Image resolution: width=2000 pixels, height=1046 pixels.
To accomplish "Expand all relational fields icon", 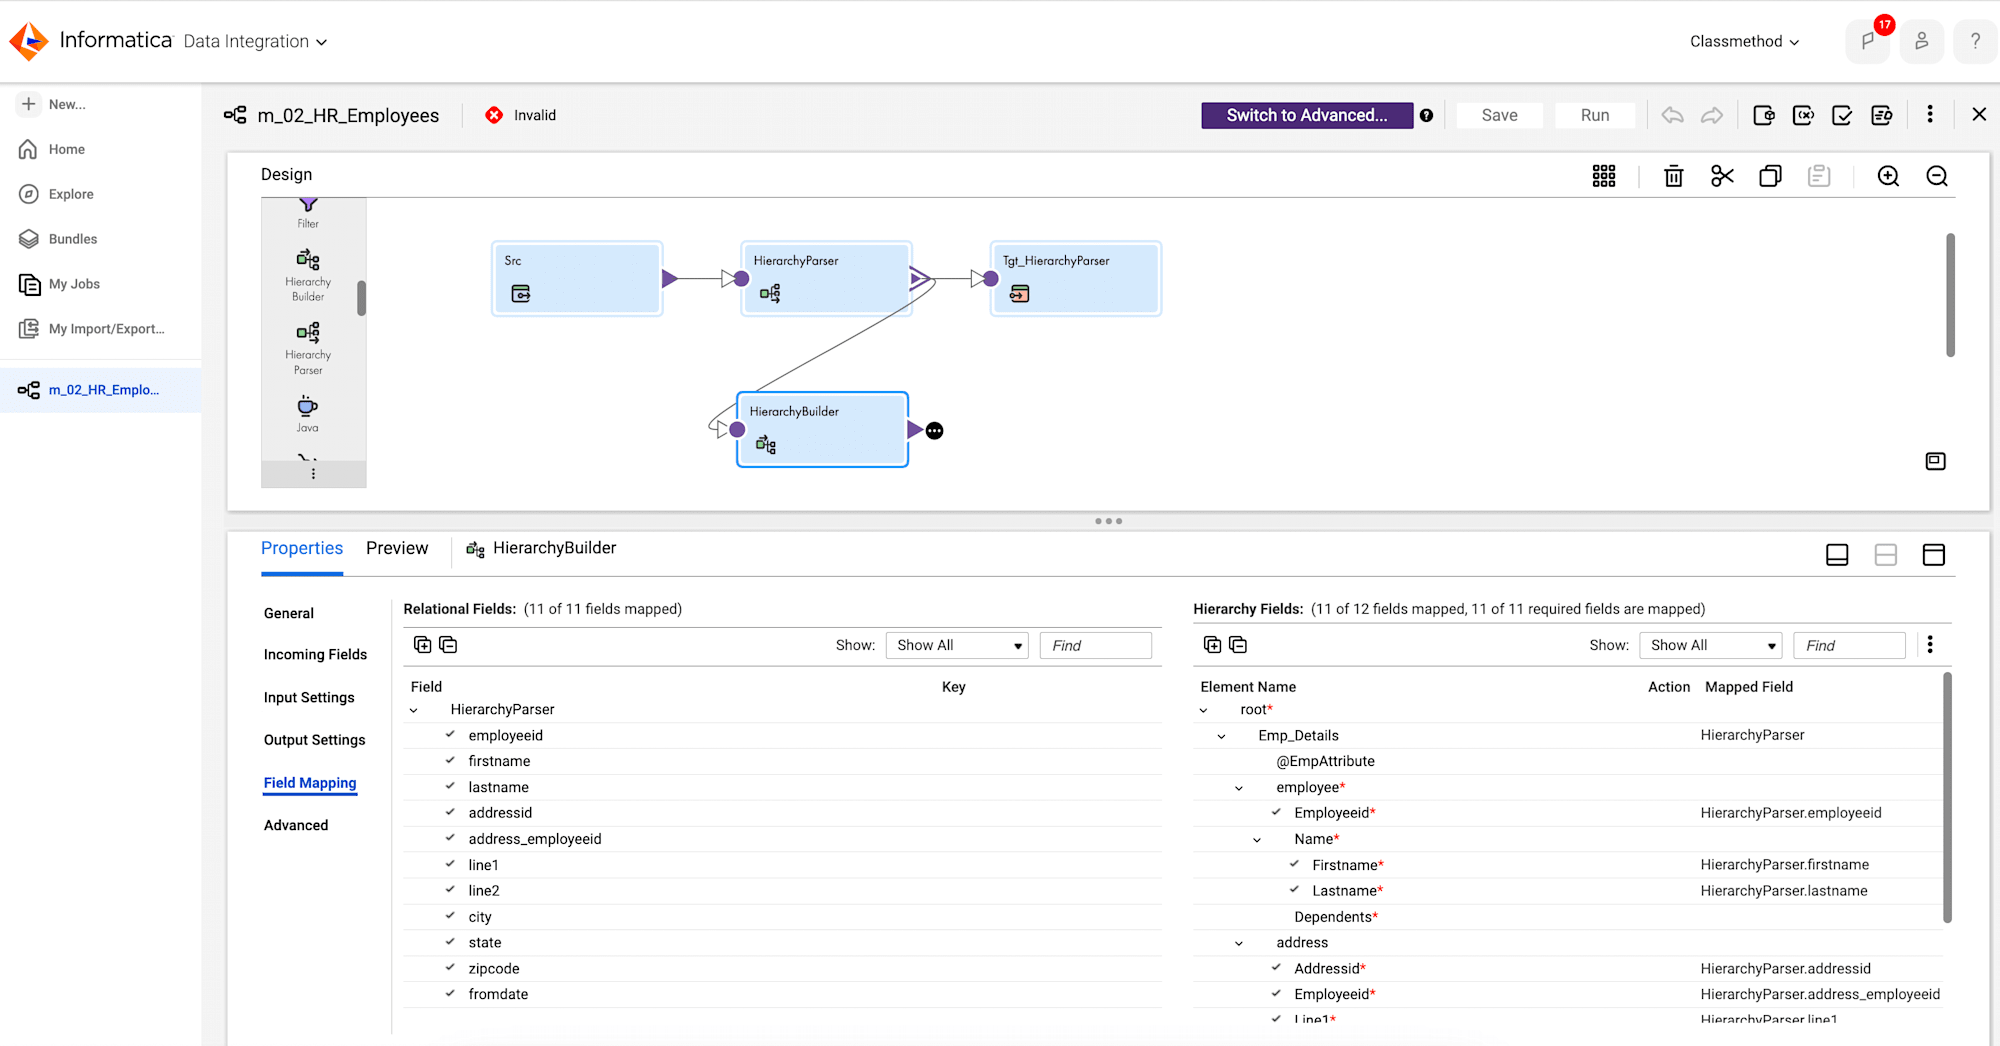I will pyautogui.click(x=422, y=645).
